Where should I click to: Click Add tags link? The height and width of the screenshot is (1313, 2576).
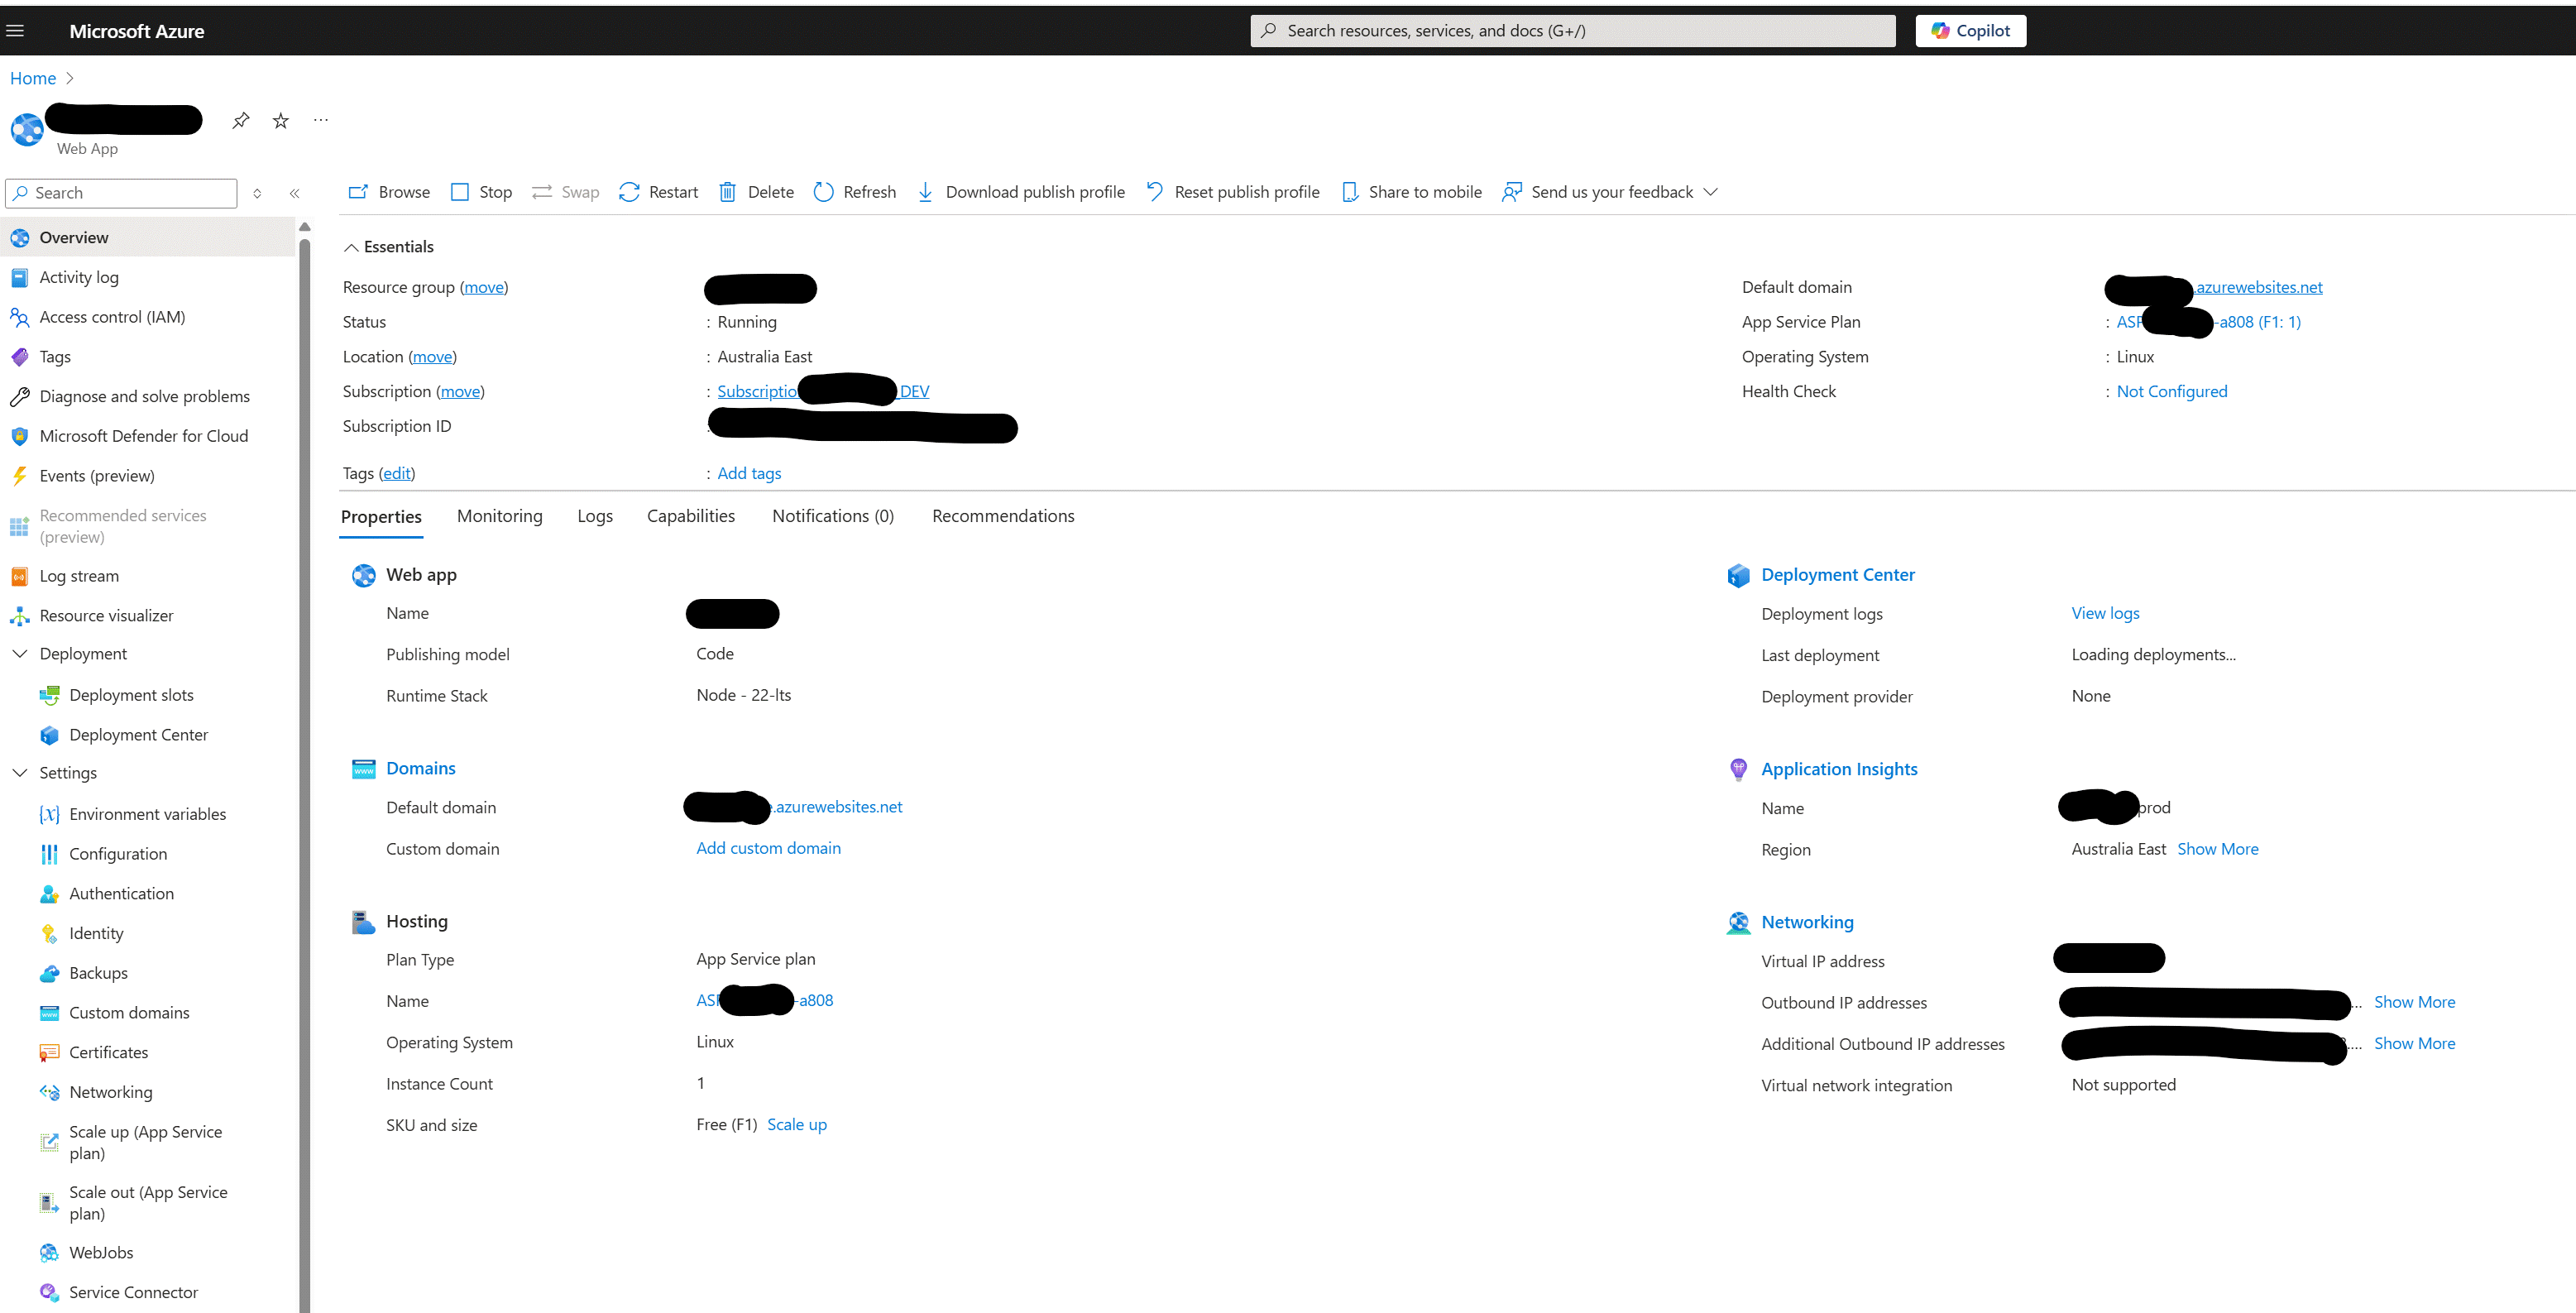[749, 474]
